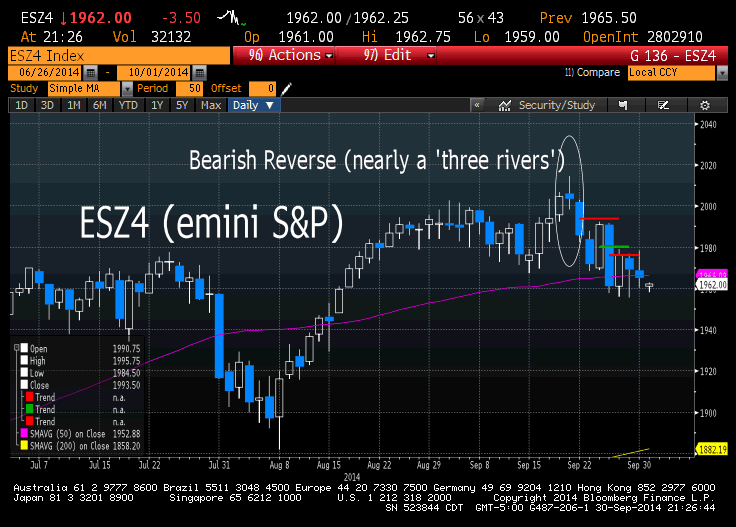Click the pencil edit icon beside Offset
Image resolution: width=736 pixels, height=527 pixels.
coord(286,88)
